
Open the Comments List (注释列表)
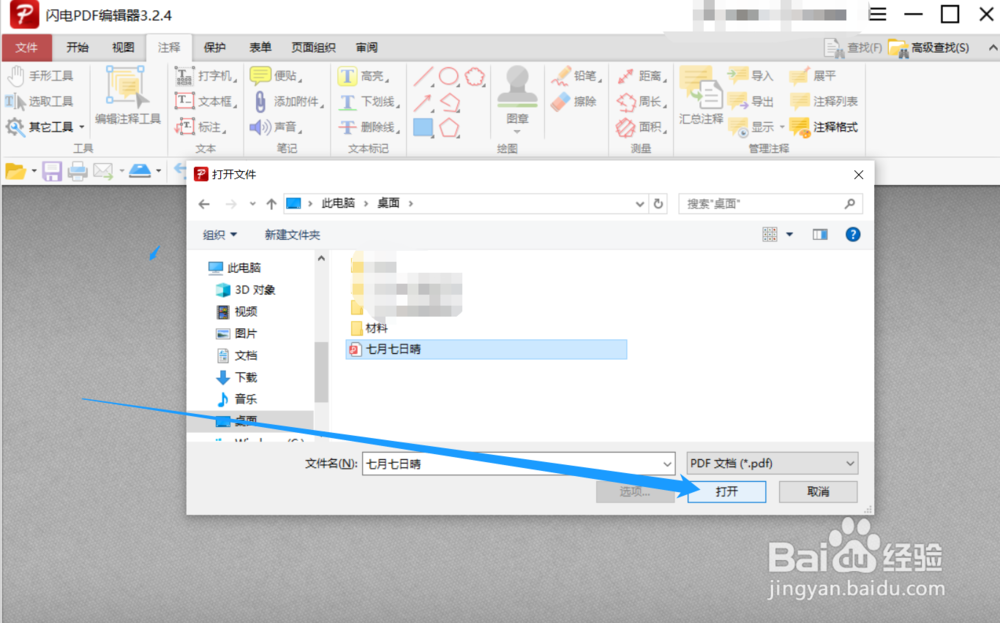[823, 101]
